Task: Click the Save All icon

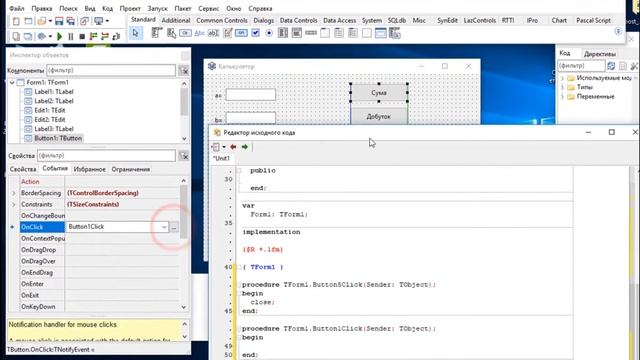Action: pyautogui.click(x=71, y=21)
